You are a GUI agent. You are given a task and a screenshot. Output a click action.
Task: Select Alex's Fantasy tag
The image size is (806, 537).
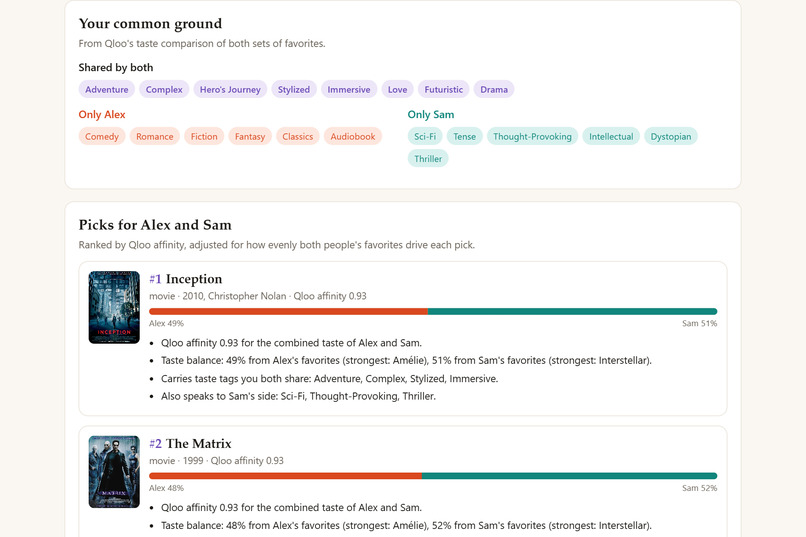click(x=250, y=136)
